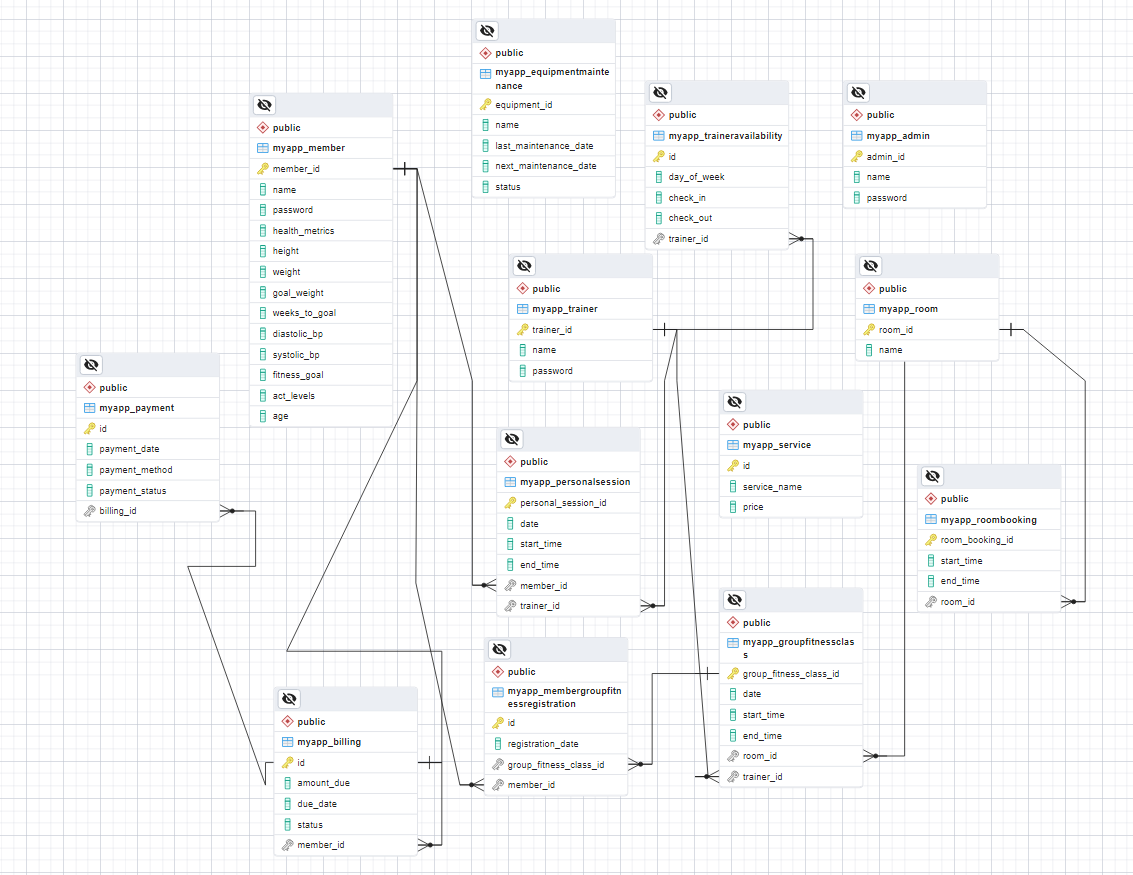Select the myapp_traineravailability table name
This screenshot has height=875, width=1133.
point(725,136)
